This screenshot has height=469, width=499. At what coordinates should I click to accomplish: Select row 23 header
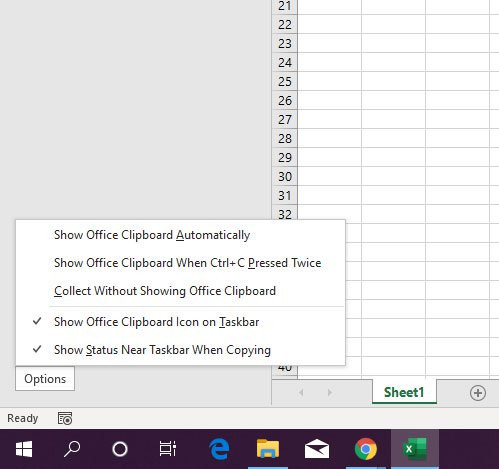(285, 43)
